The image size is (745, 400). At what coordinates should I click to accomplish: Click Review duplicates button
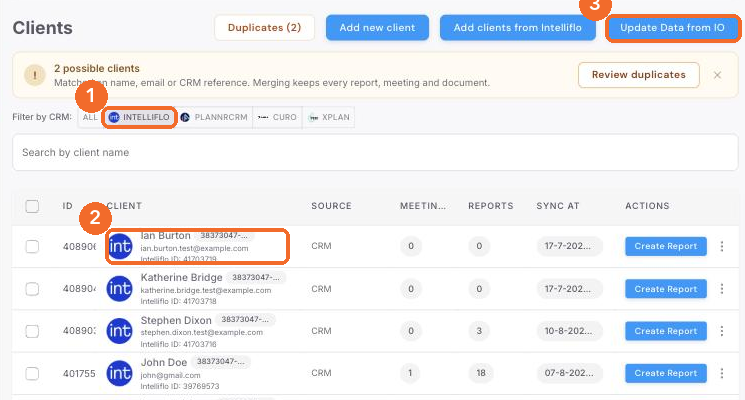639,75
